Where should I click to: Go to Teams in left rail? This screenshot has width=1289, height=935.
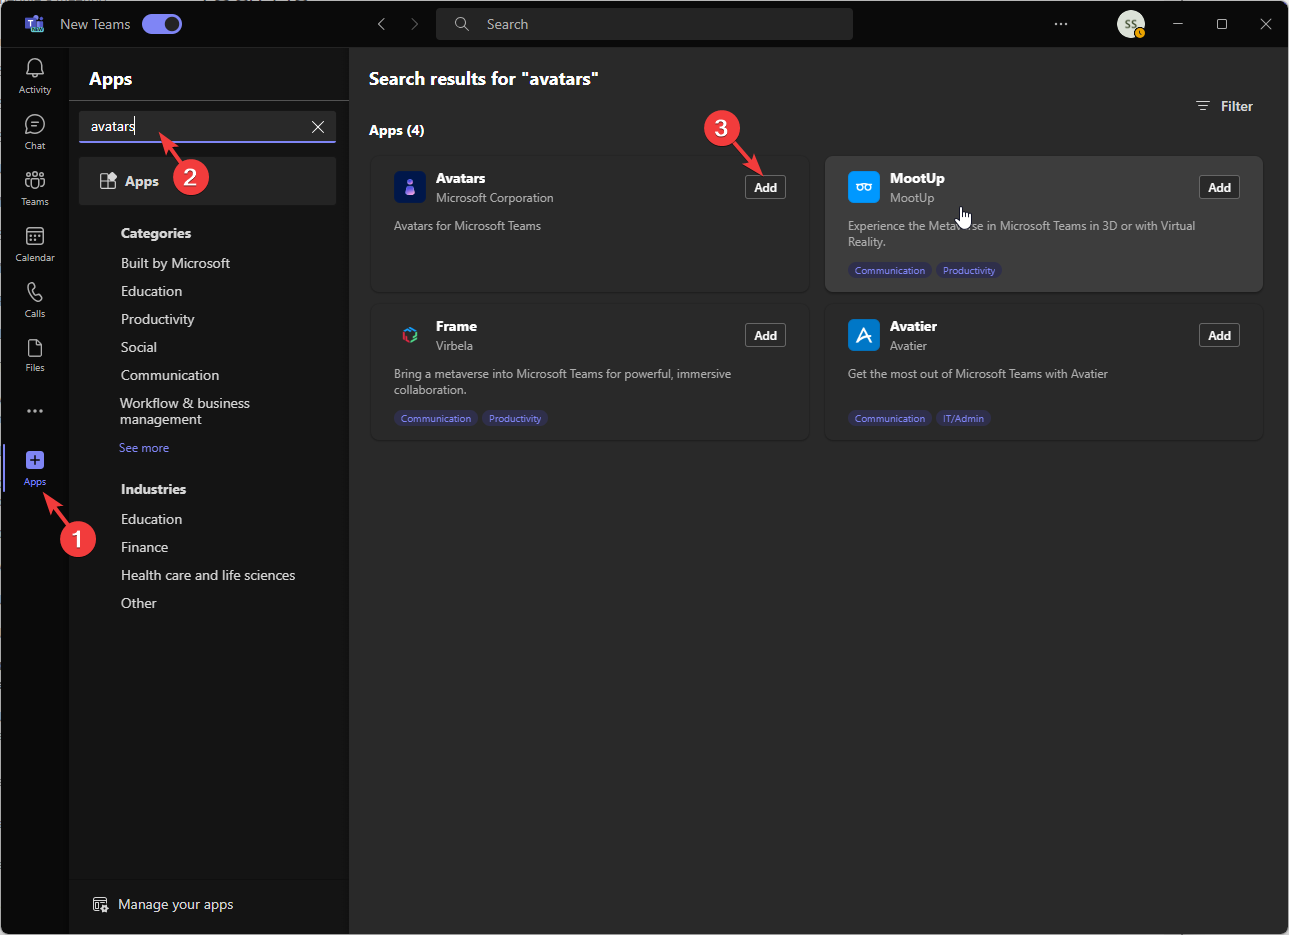pyautogui.click(x=35, y=188)
